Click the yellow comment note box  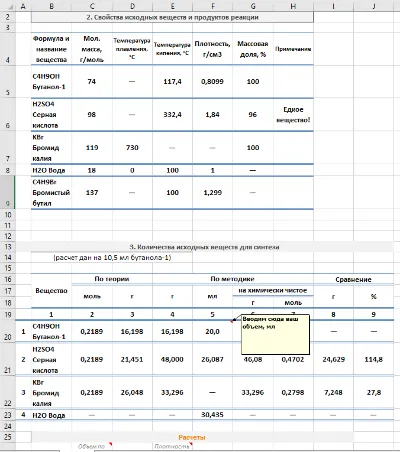[275, 334]
